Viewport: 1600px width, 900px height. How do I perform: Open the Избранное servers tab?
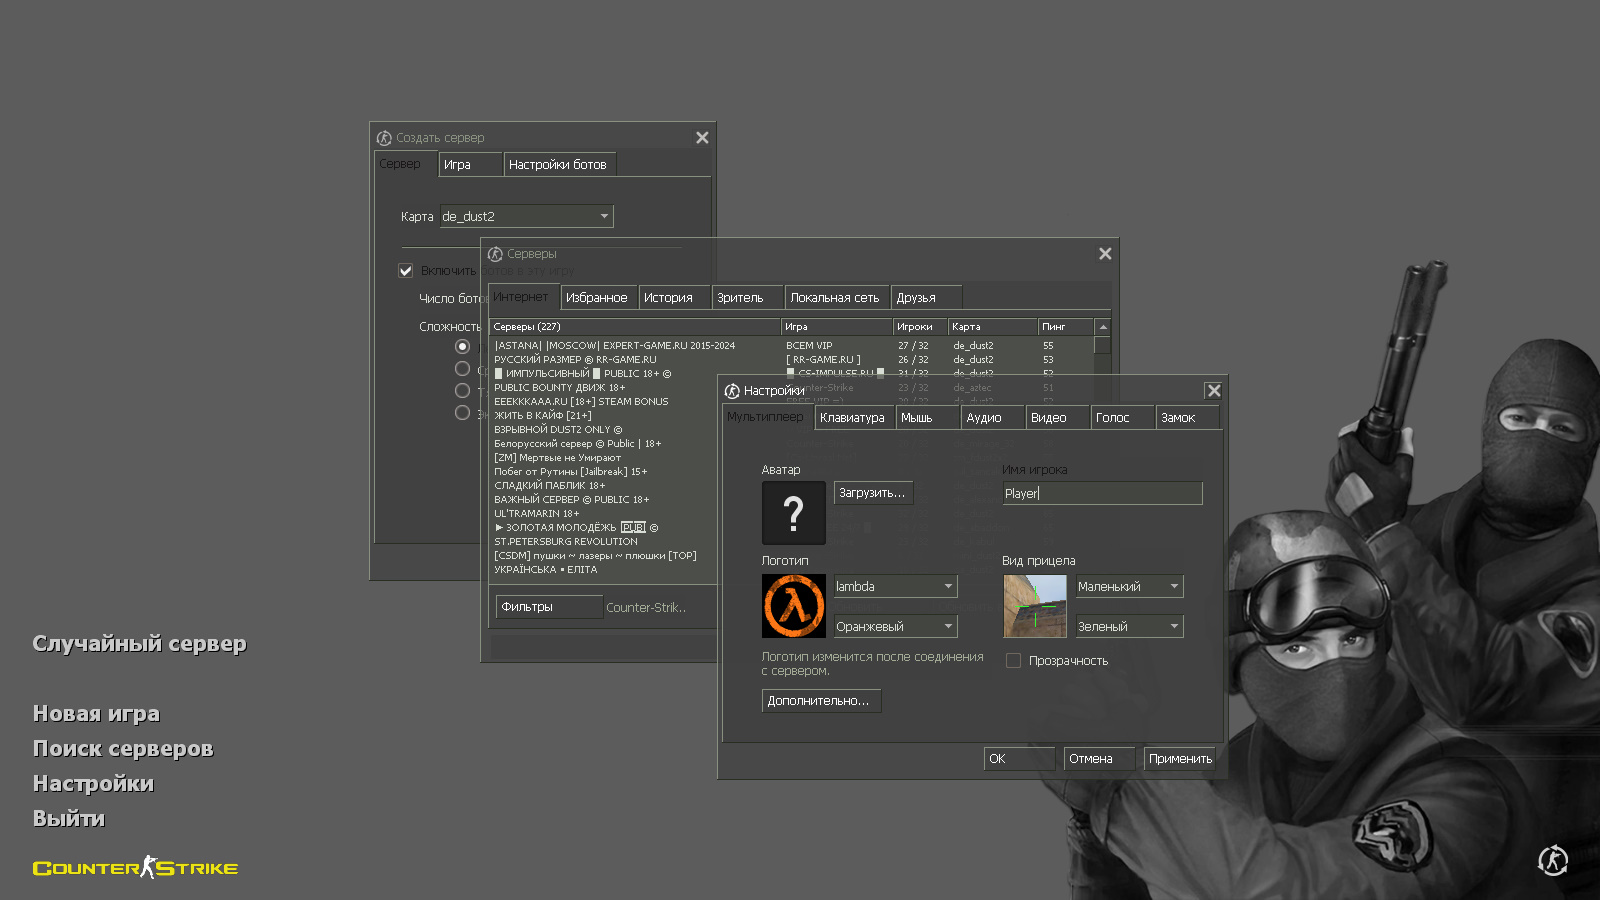[x=596, y=298]
